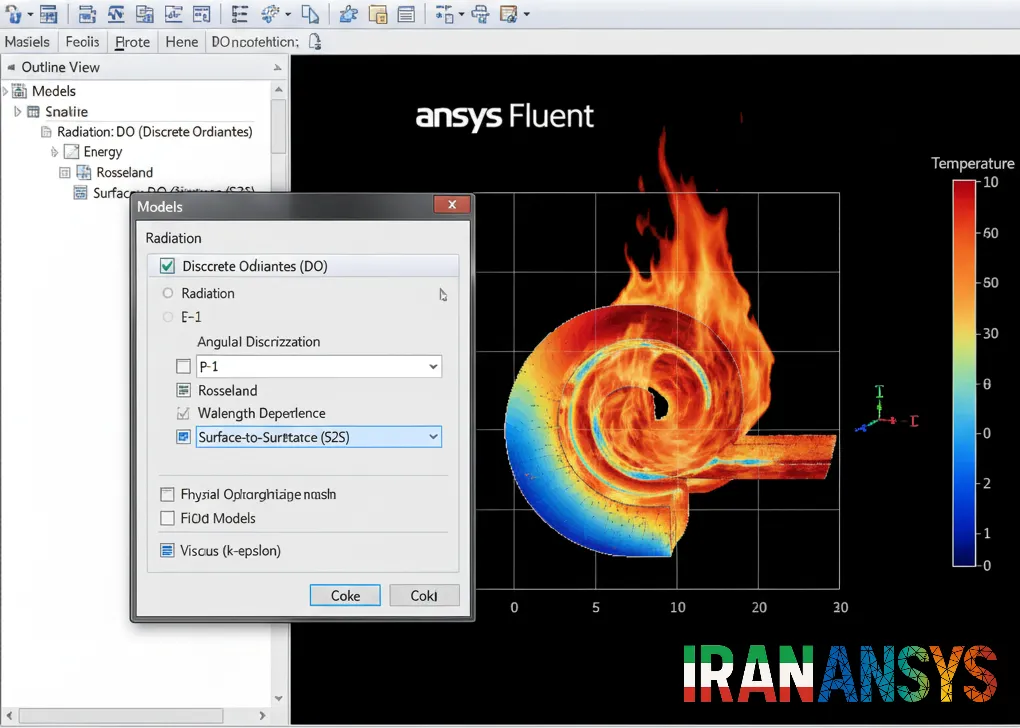1020x728 pixels.
Task: Click the Coke button in Models dialog
Action: point(345,595)
